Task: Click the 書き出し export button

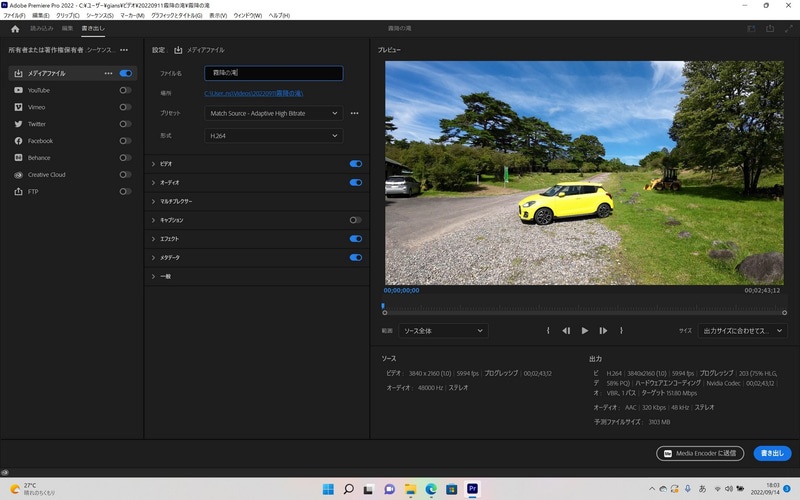Action: click(772, 453)
